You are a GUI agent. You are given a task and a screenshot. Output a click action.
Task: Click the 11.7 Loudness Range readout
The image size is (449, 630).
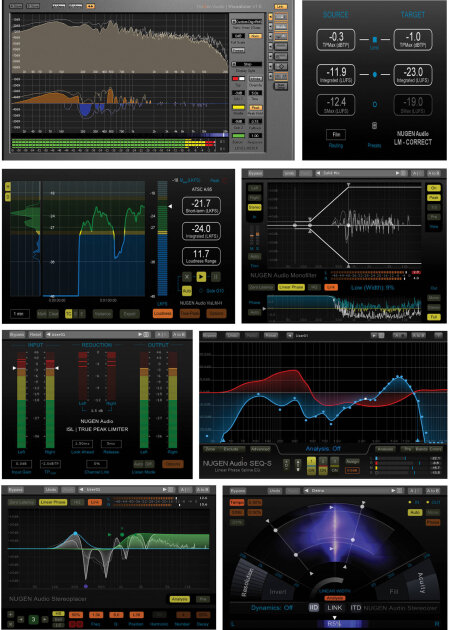coord(201,257)
